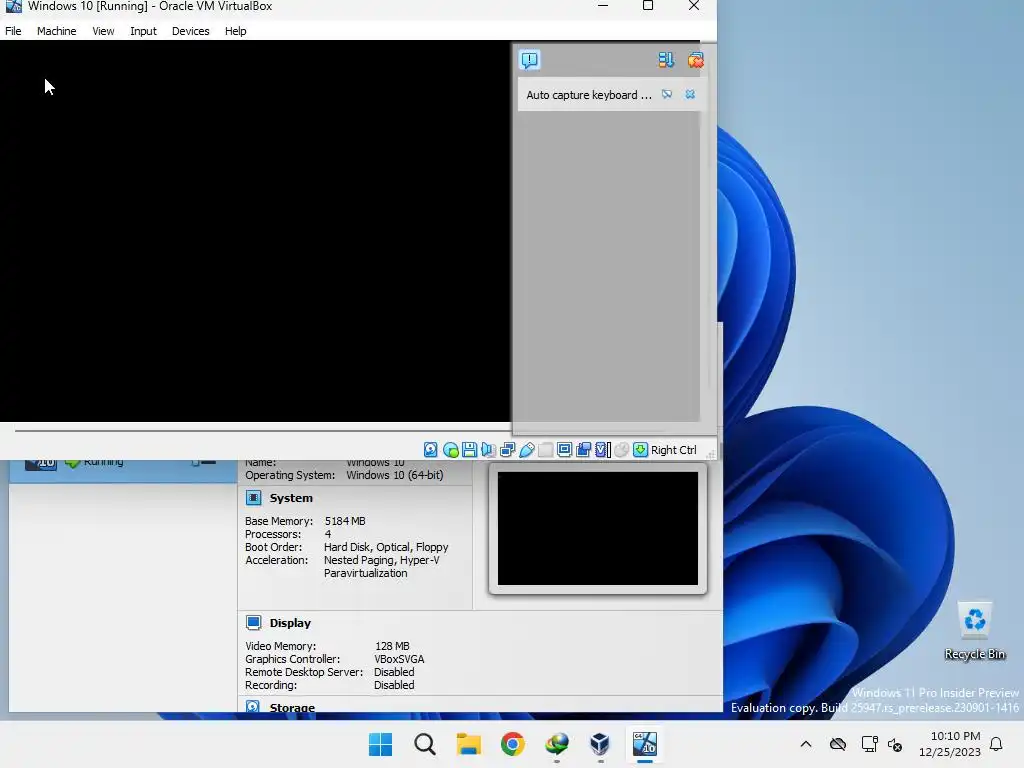Click the network tray icon
Viewport: 1024px width, 768px height.
coord(869,744)
